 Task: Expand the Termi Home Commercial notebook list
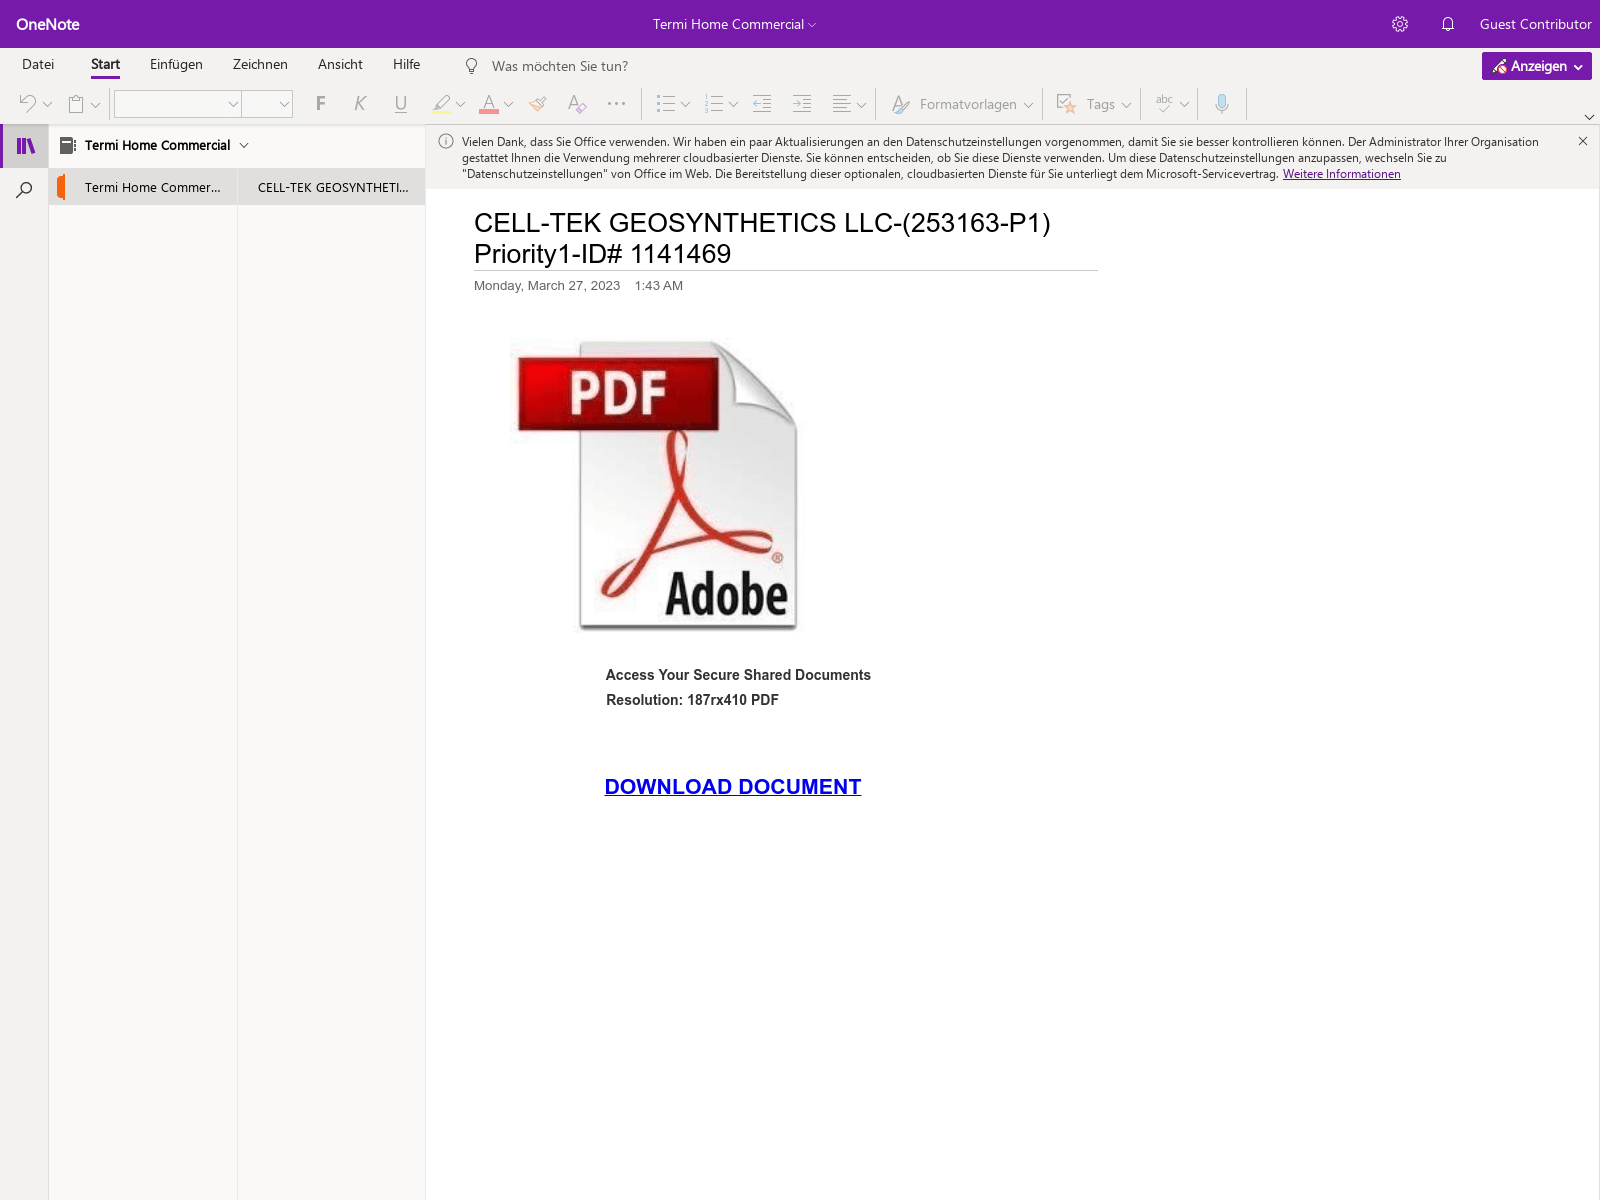coord(244,145)
